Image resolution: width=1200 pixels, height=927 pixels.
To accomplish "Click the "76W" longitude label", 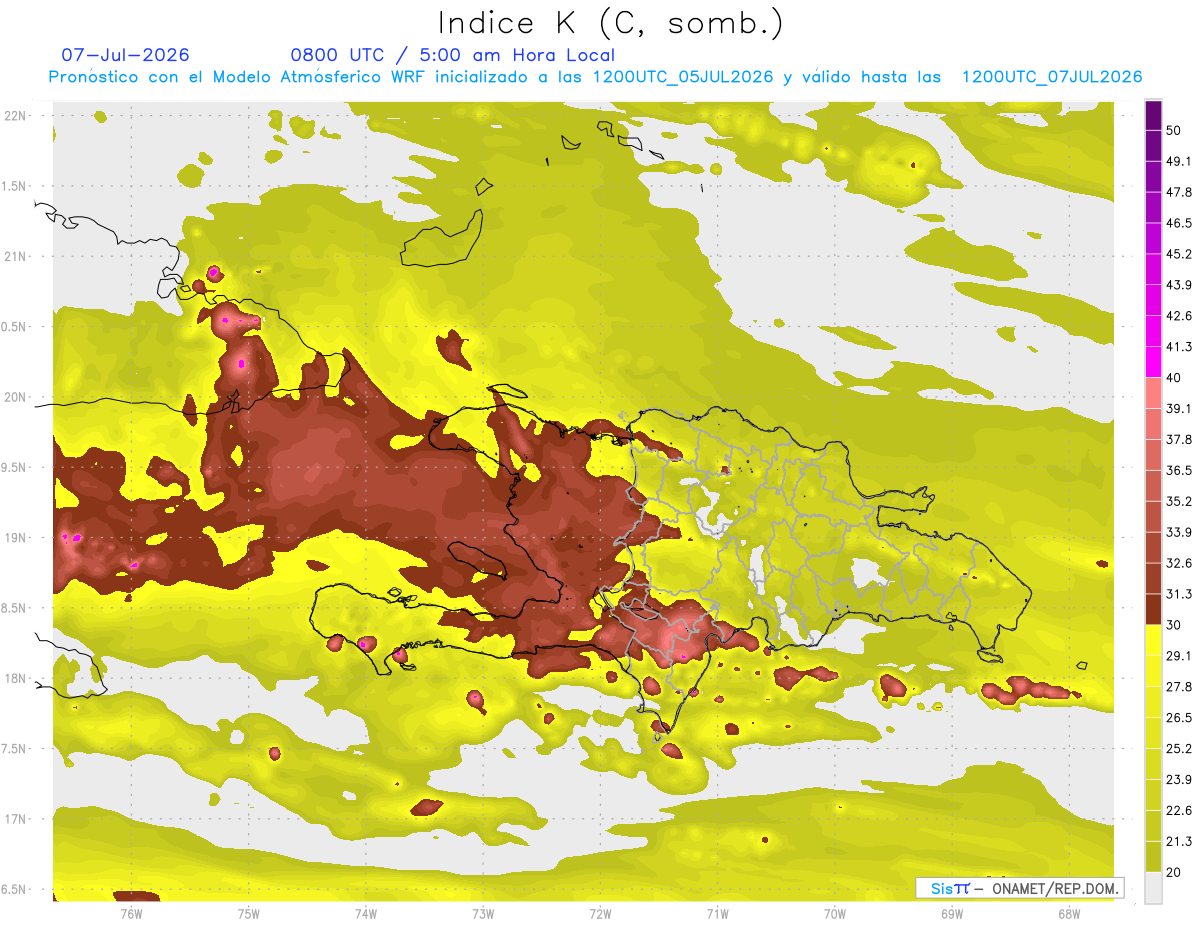I will pyautogui.click(x=131, y=913).
